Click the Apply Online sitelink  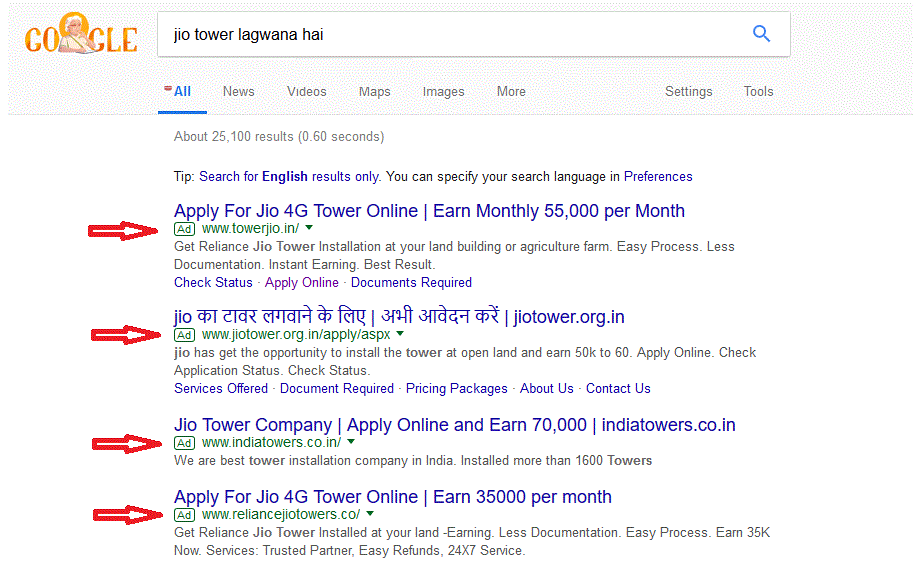[x=301, y=283]
